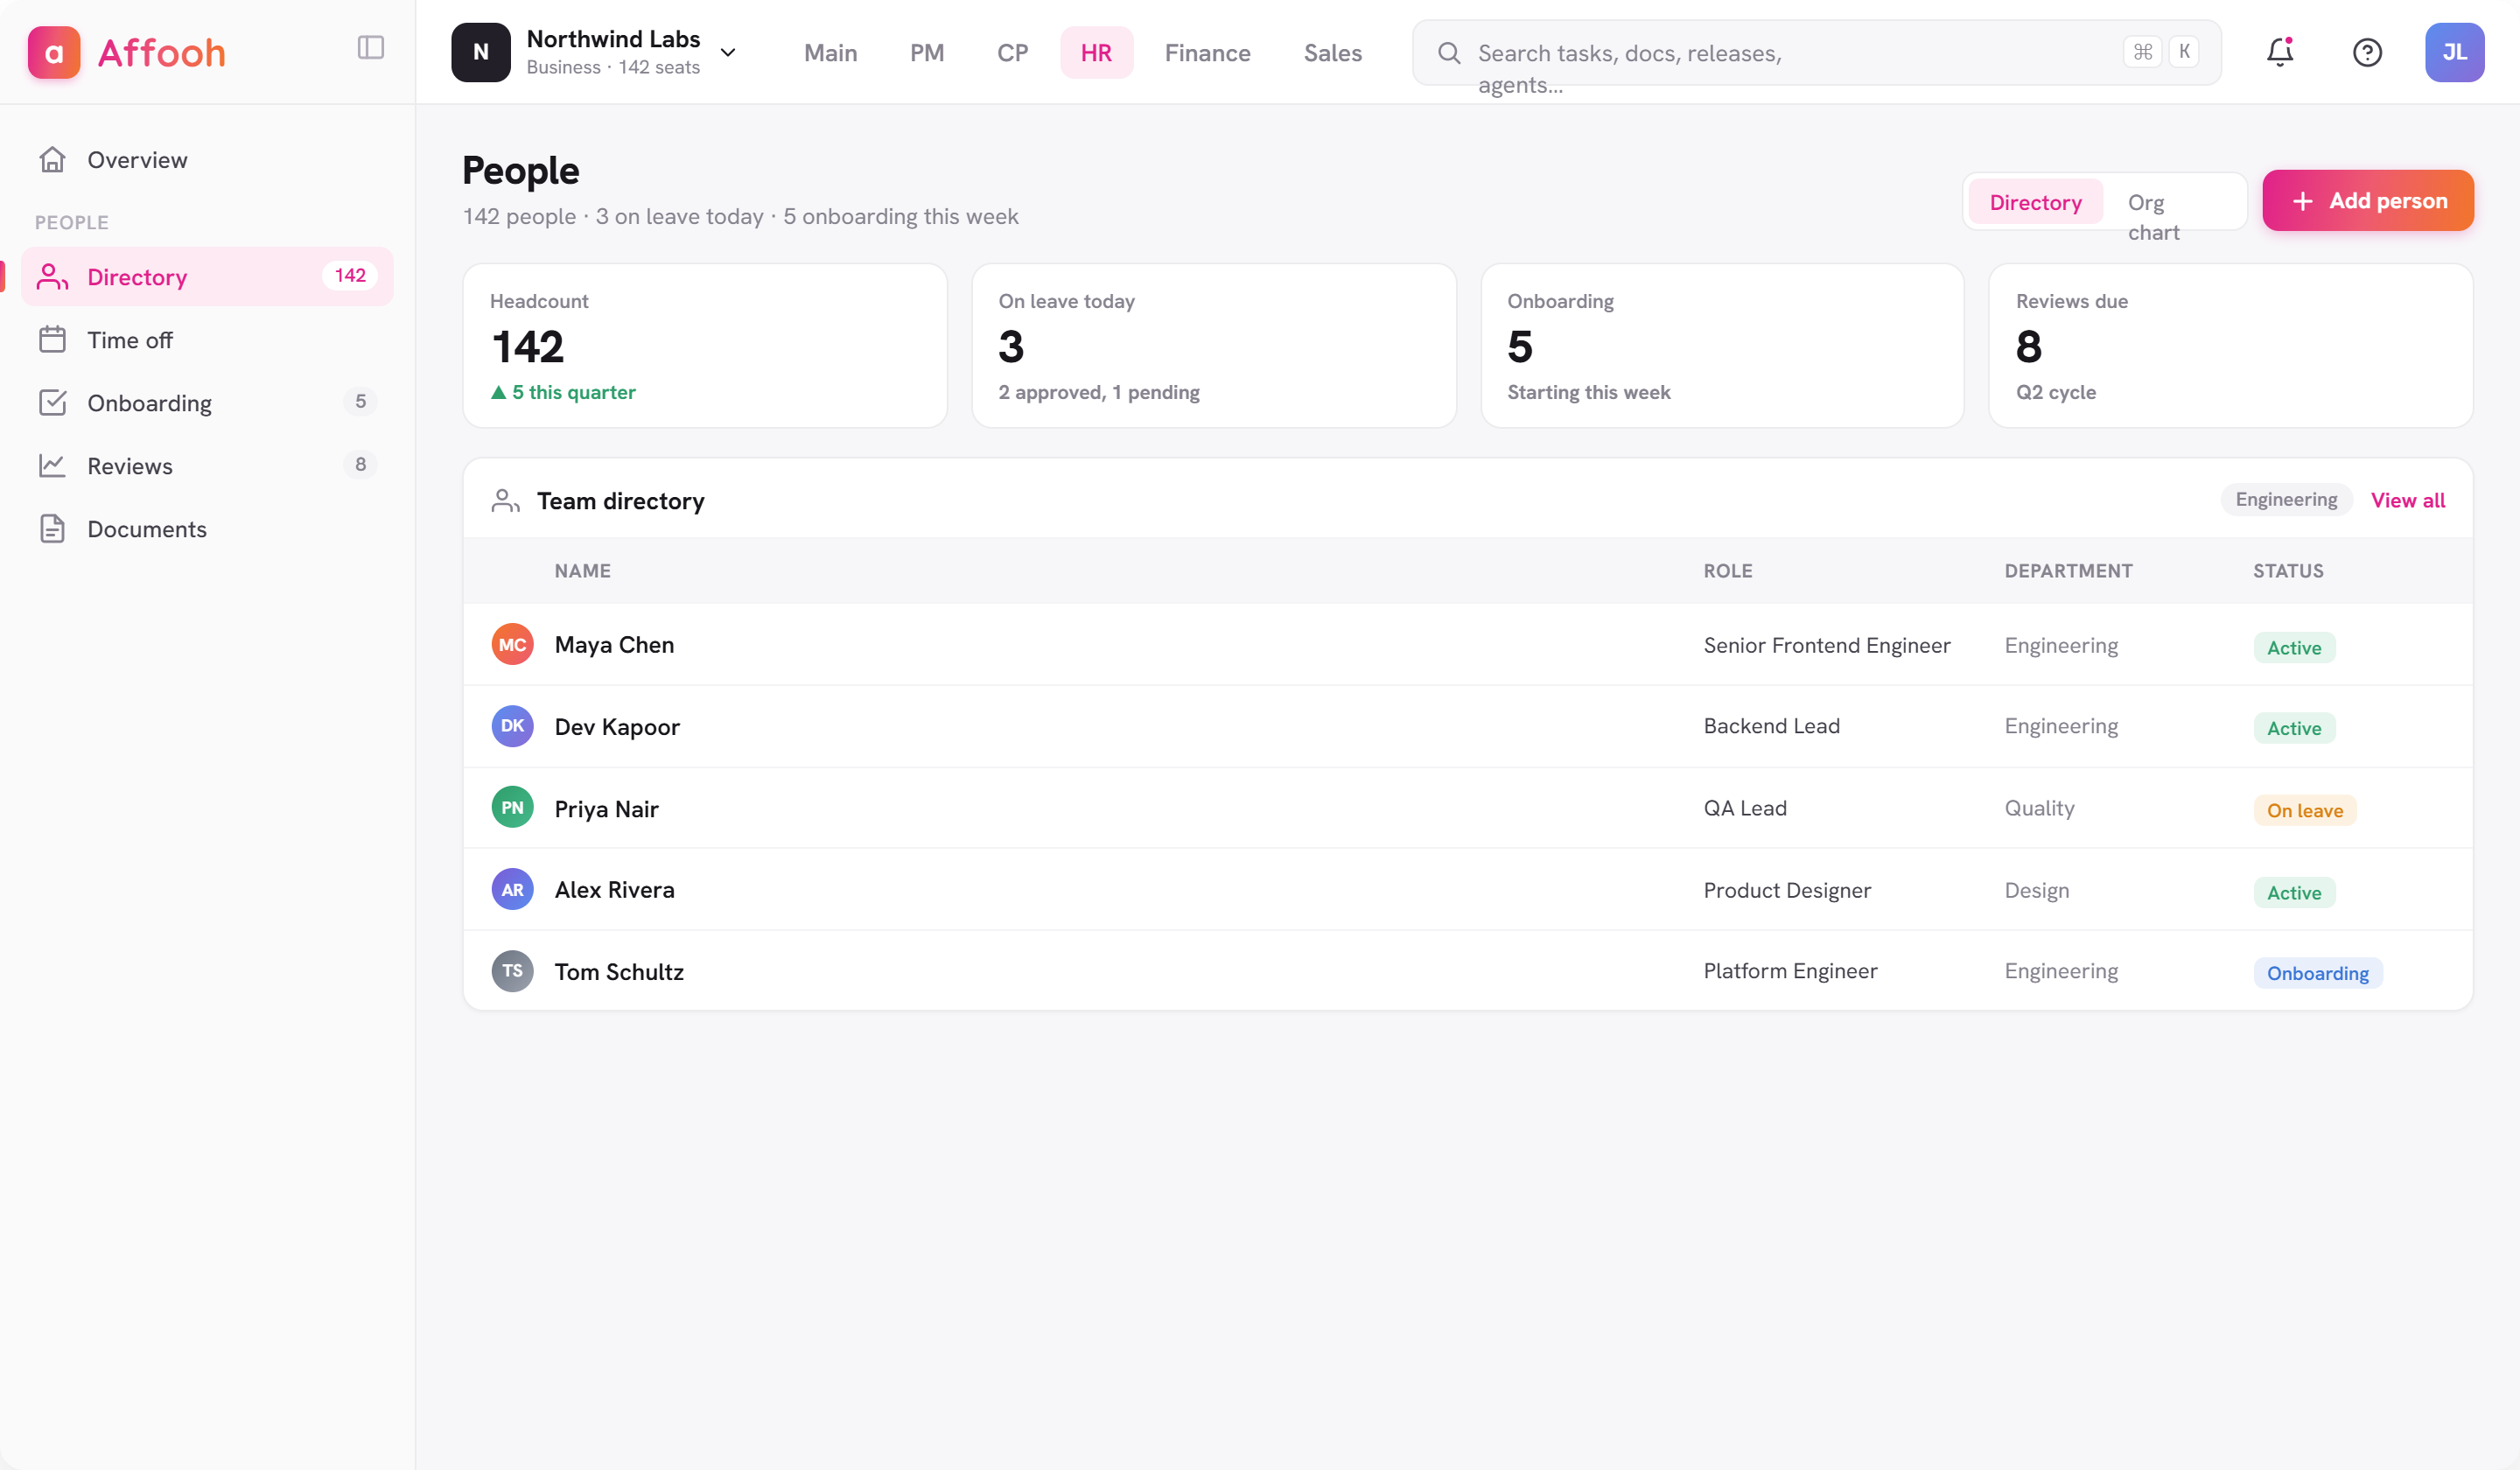Click Alex Rivera's AR avatar
This screenshot has height=1470, width=2520.
tap(513, 890)
